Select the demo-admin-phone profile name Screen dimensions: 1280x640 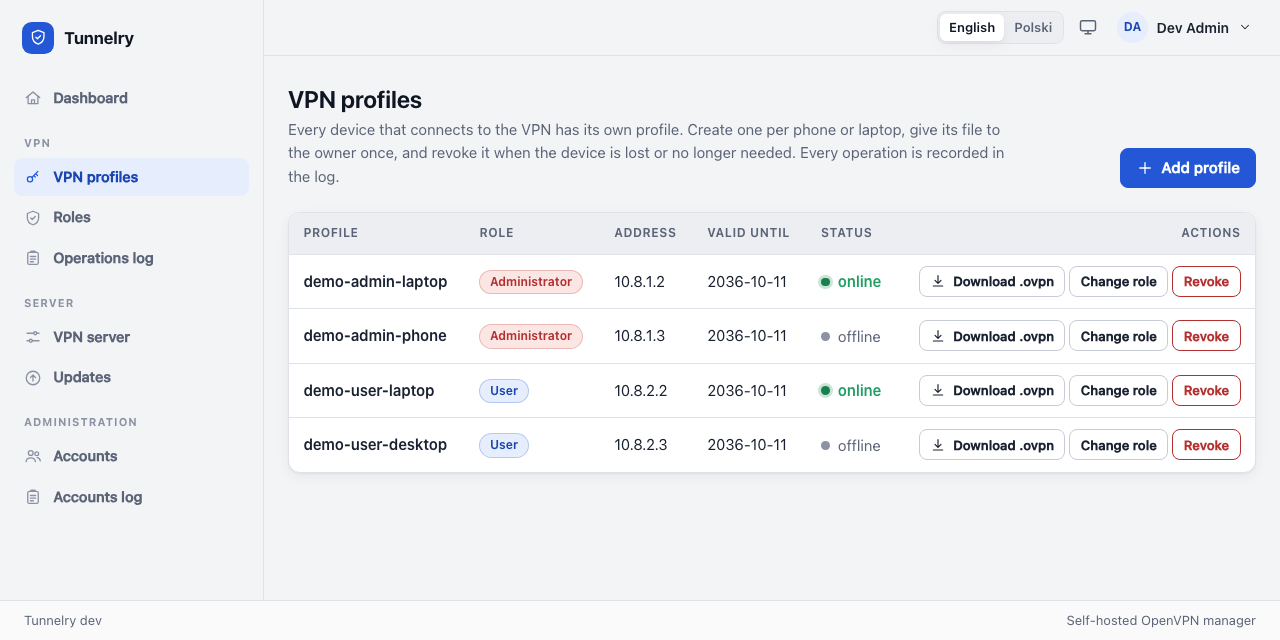click(375, 336)
